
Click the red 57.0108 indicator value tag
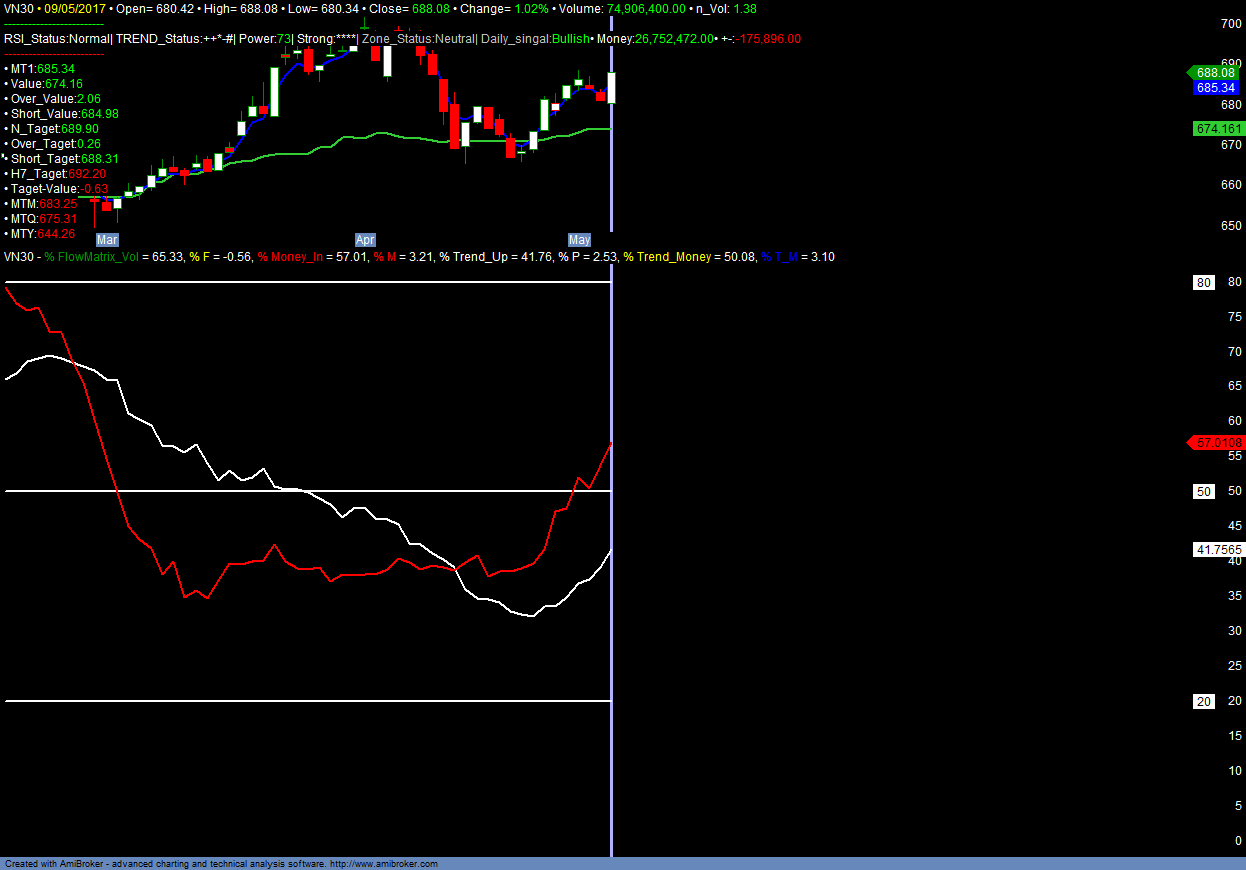(x=1216, y=443)
